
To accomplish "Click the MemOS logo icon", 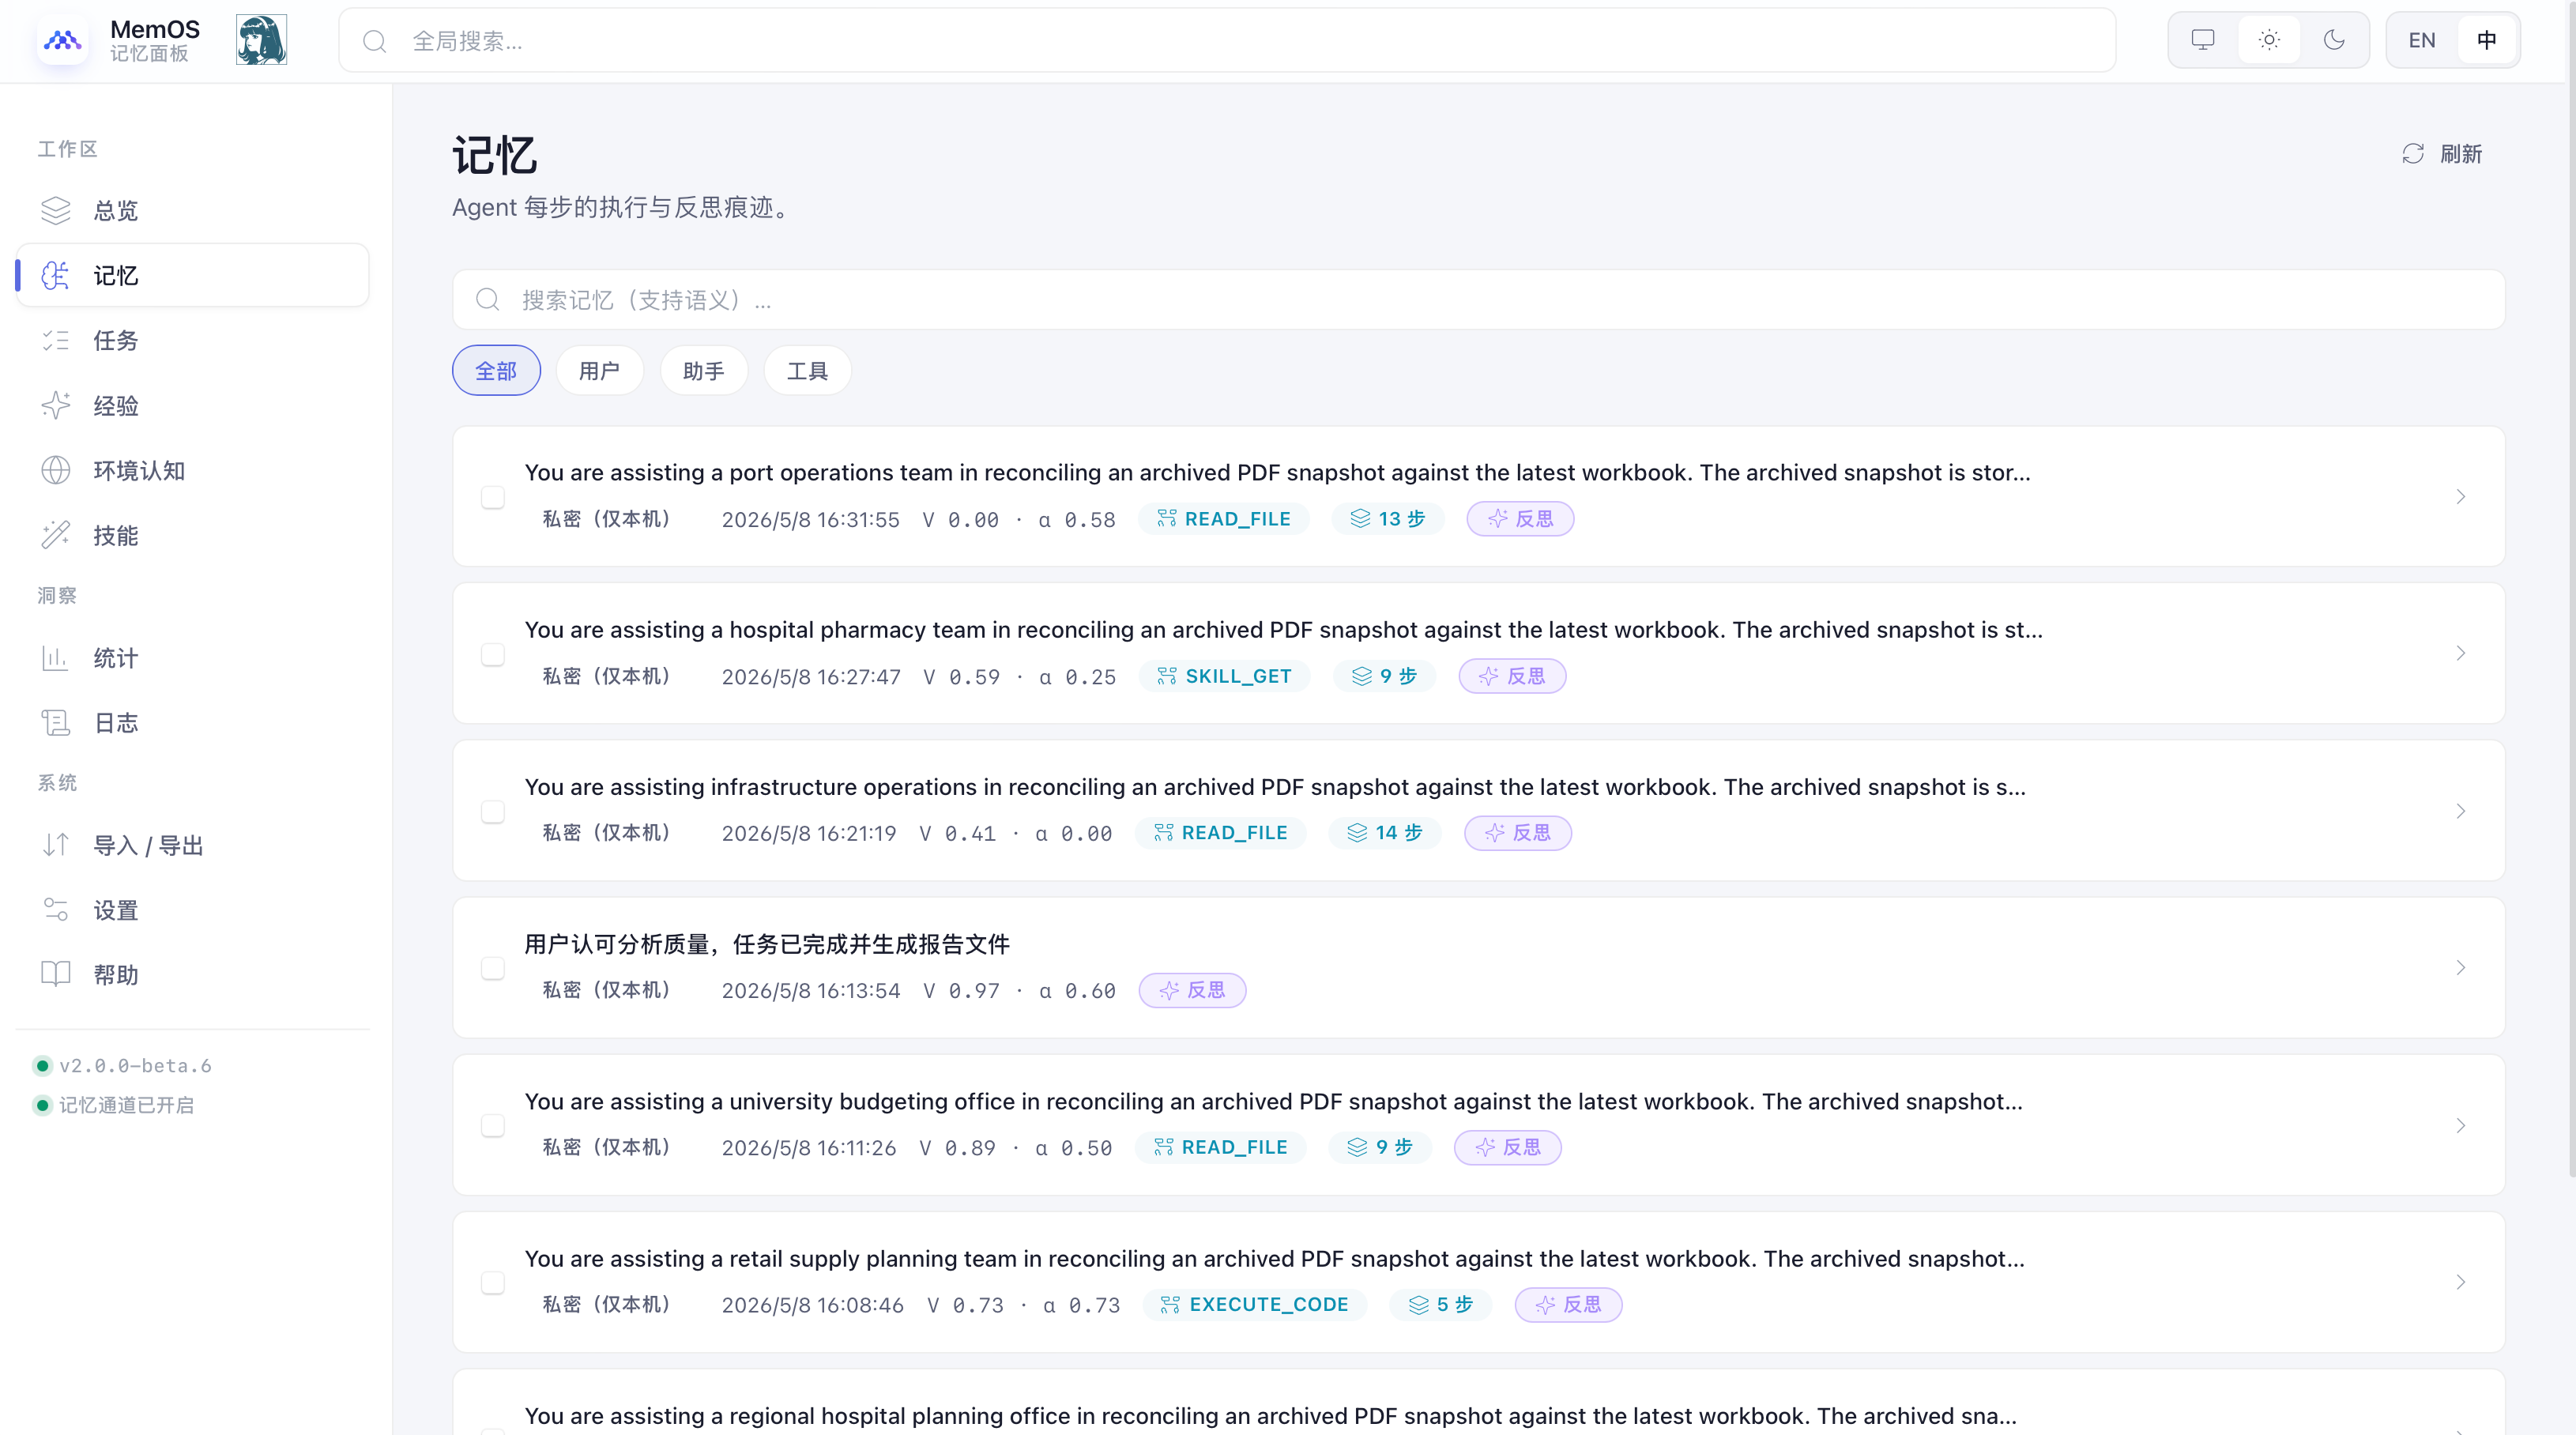I will point(62,40).
